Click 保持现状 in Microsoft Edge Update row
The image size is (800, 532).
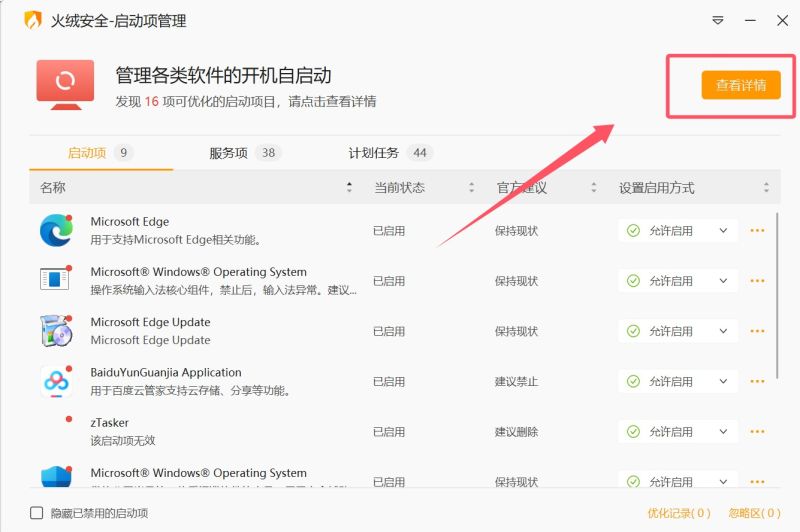click(x=516, y=331)
